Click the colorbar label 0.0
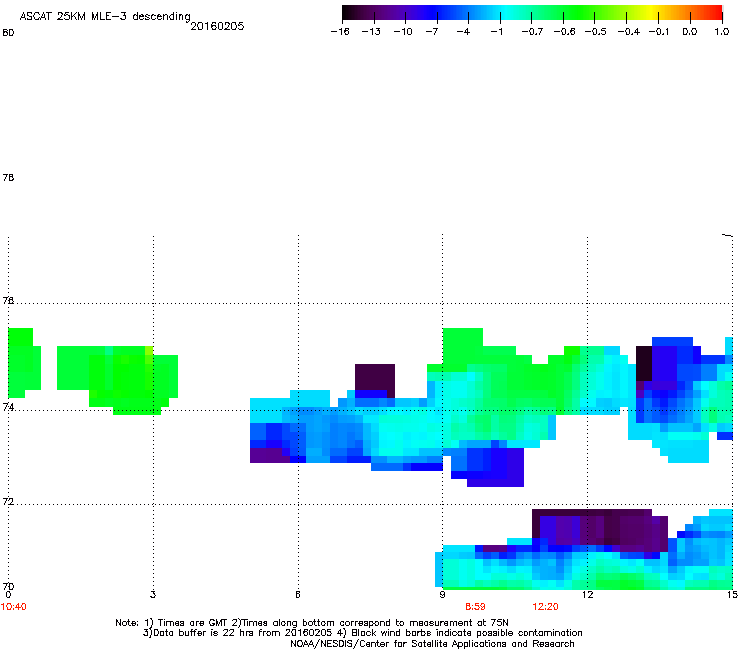 click(x=690, y=32)
